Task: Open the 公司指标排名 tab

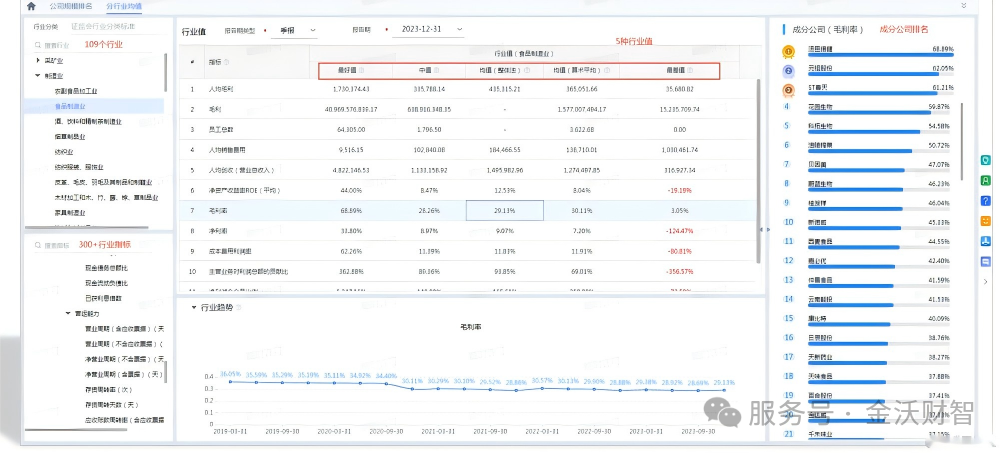Action: (x=71, y=6)
